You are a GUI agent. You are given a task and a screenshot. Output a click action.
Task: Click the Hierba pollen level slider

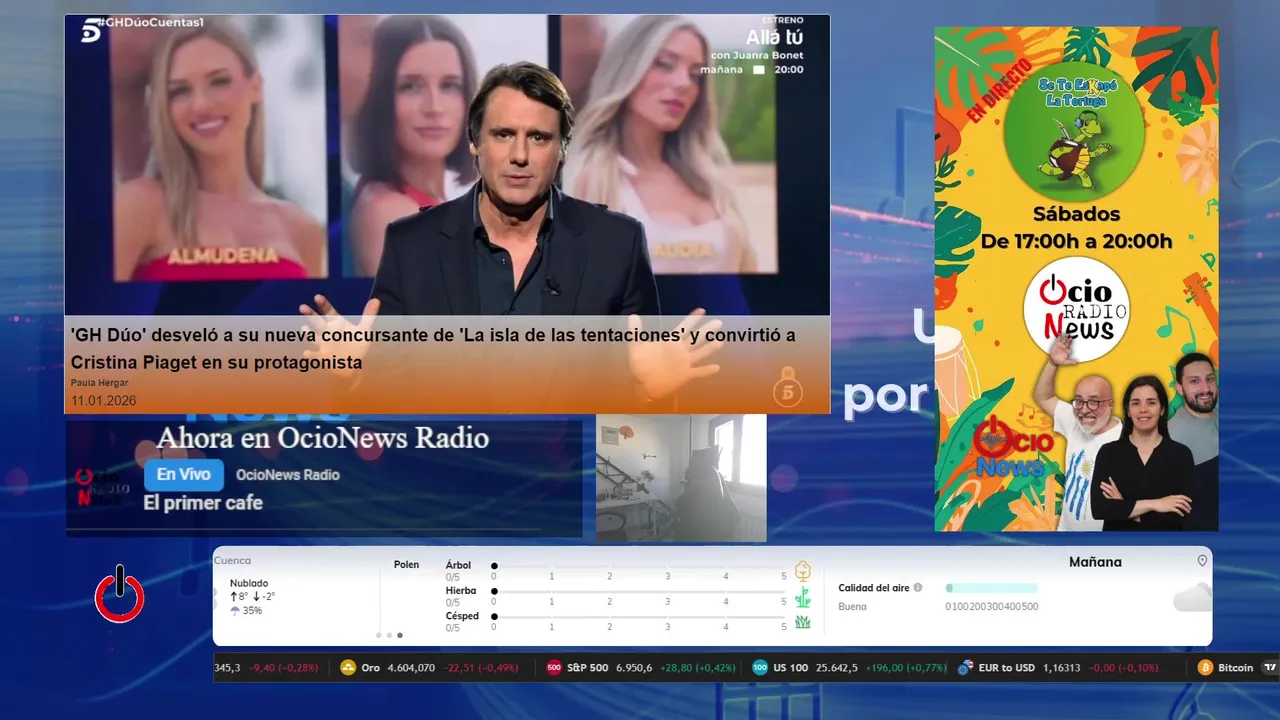click(x=639, y=591)
